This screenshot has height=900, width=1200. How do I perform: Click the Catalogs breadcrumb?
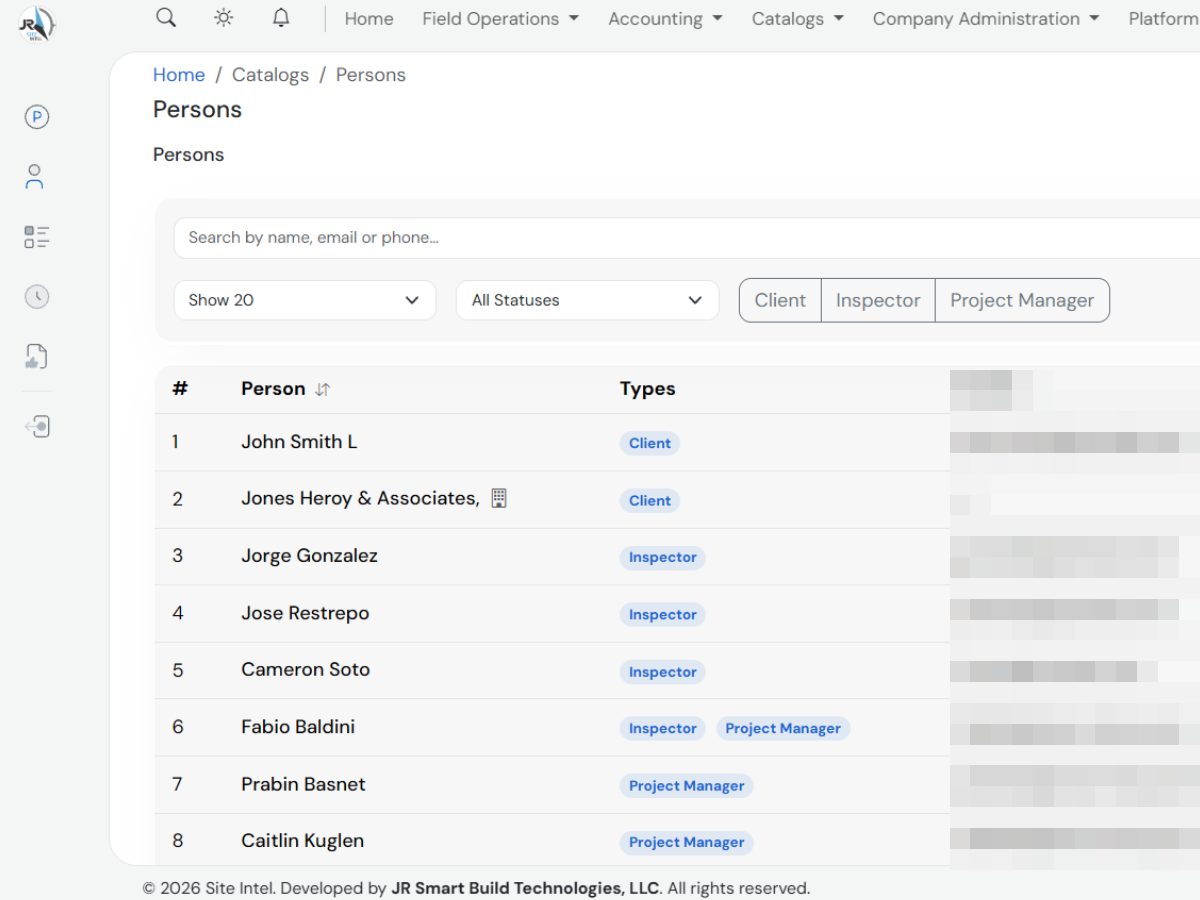[x=270, y=75]
